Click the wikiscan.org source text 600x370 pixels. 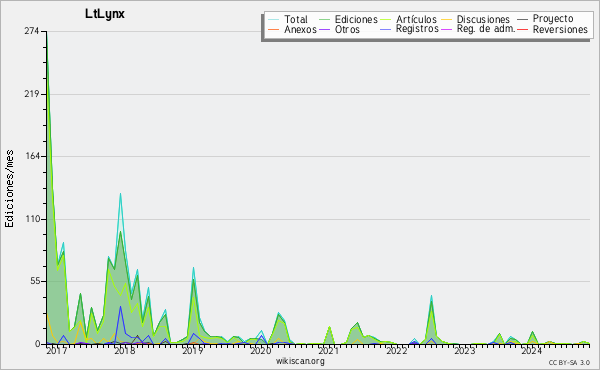(300, 361)
